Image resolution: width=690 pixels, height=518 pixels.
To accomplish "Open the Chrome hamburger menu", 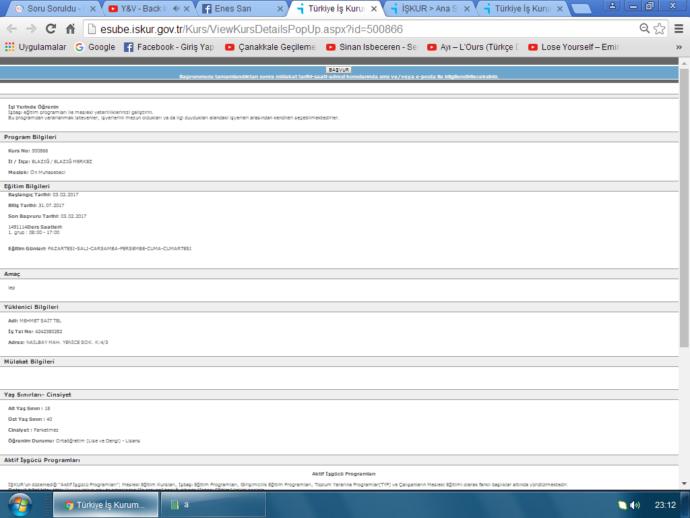I will 679,29.
